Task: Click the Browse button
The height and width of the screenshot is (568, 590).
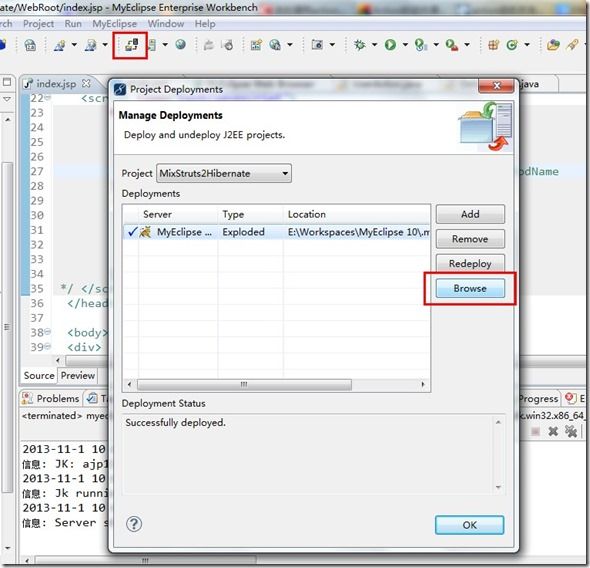Action: (470, 289)
